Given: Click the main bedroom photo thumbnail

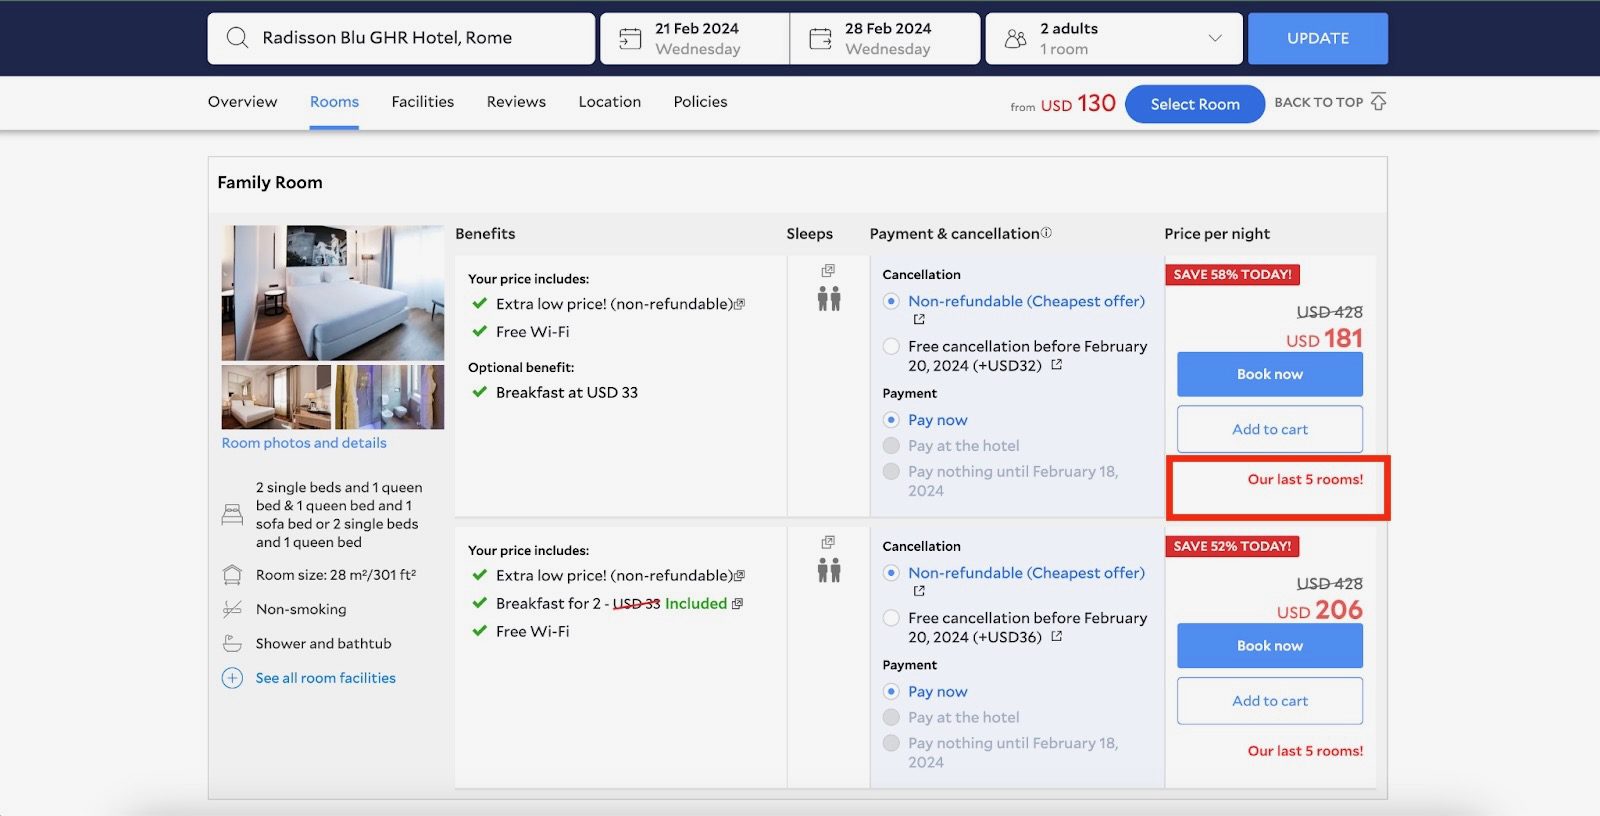Looking at the screenshot, I should click(x=332, y=292).
